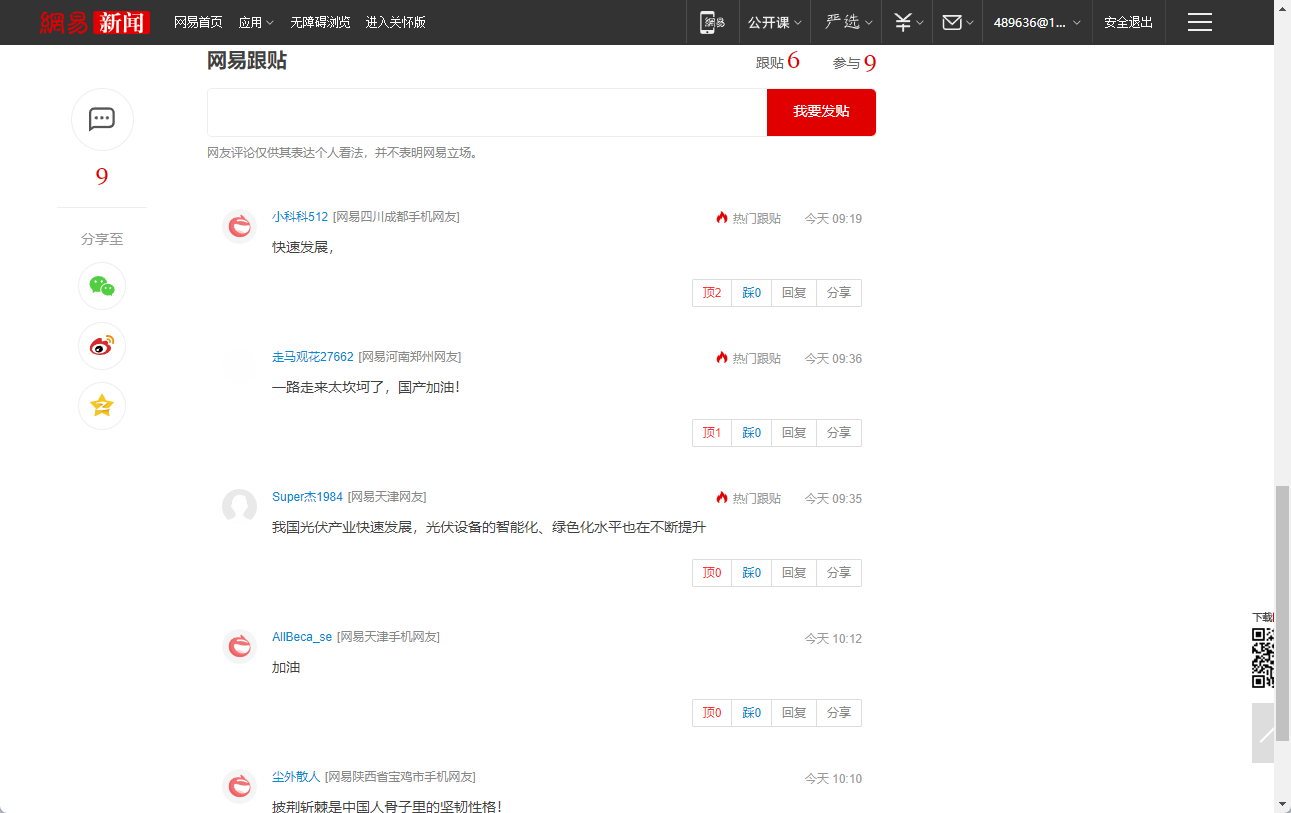Click timestamp 今天 09:19
The width and height of the screenshot is (1291, 813).
(x=833, y=218)
